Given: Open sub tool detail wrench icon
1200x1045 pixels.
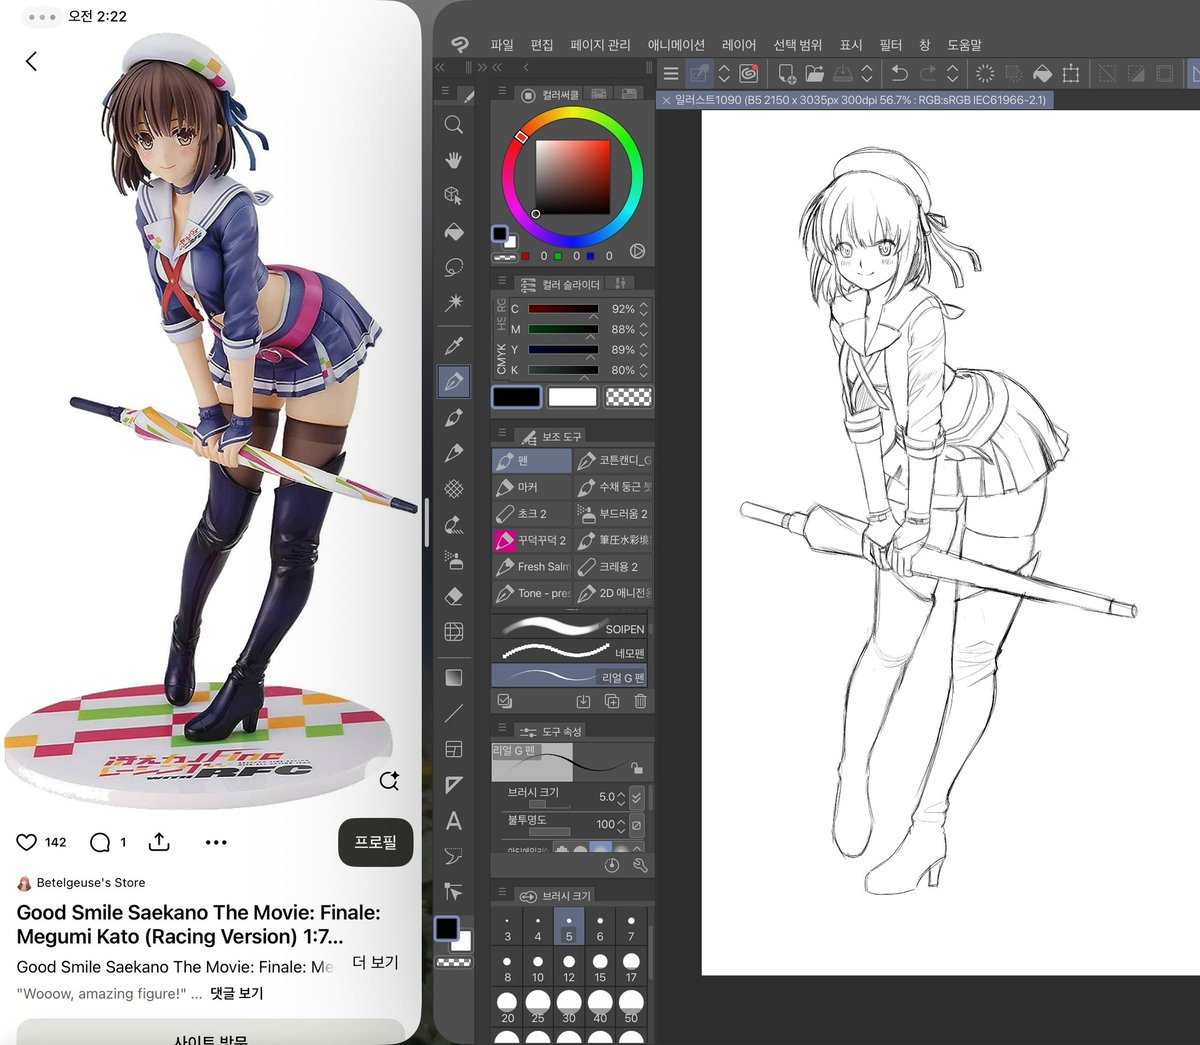Looking at the screenshot, I should coord(640,865).
